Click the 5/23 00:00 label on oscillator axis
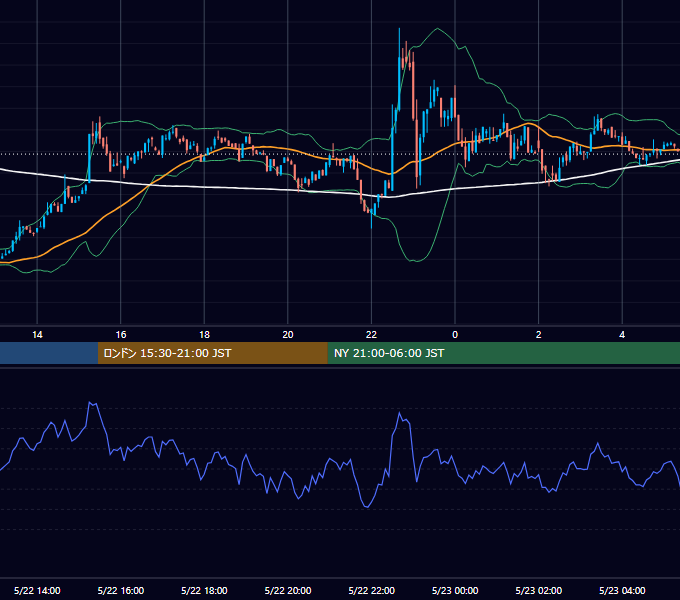The height and width of the screenshot is (600, 680). [455, 590]
